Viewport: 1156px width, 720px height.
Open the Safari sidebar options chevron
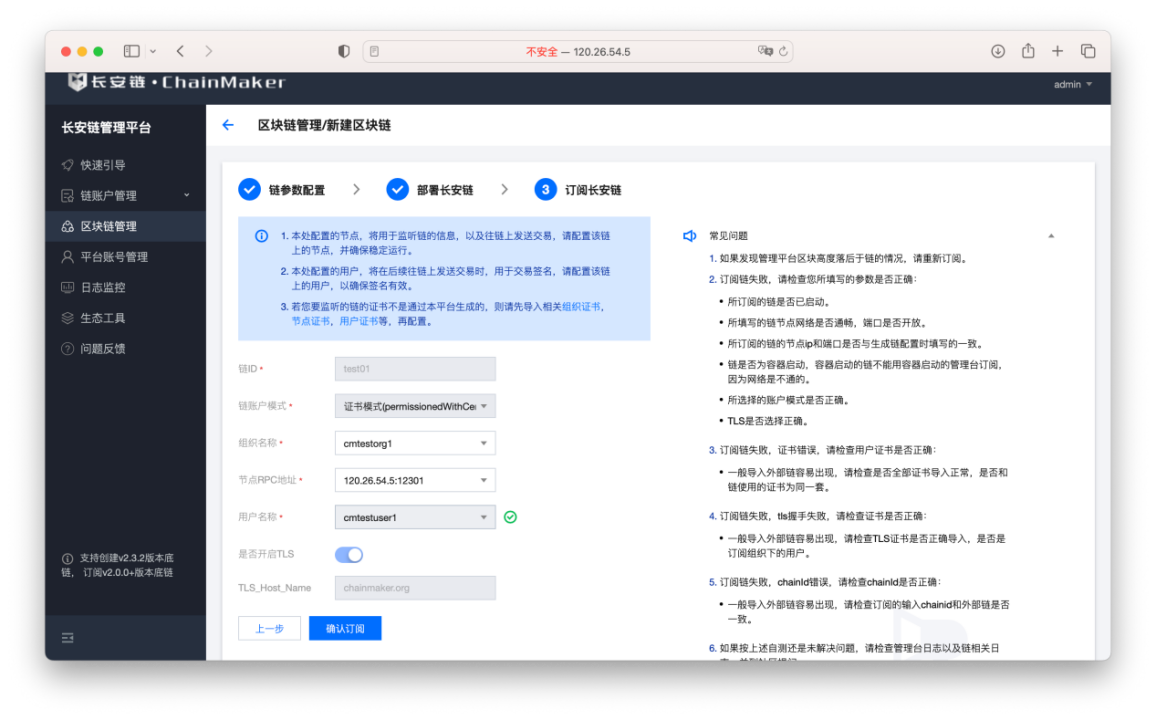coord(153,52)
